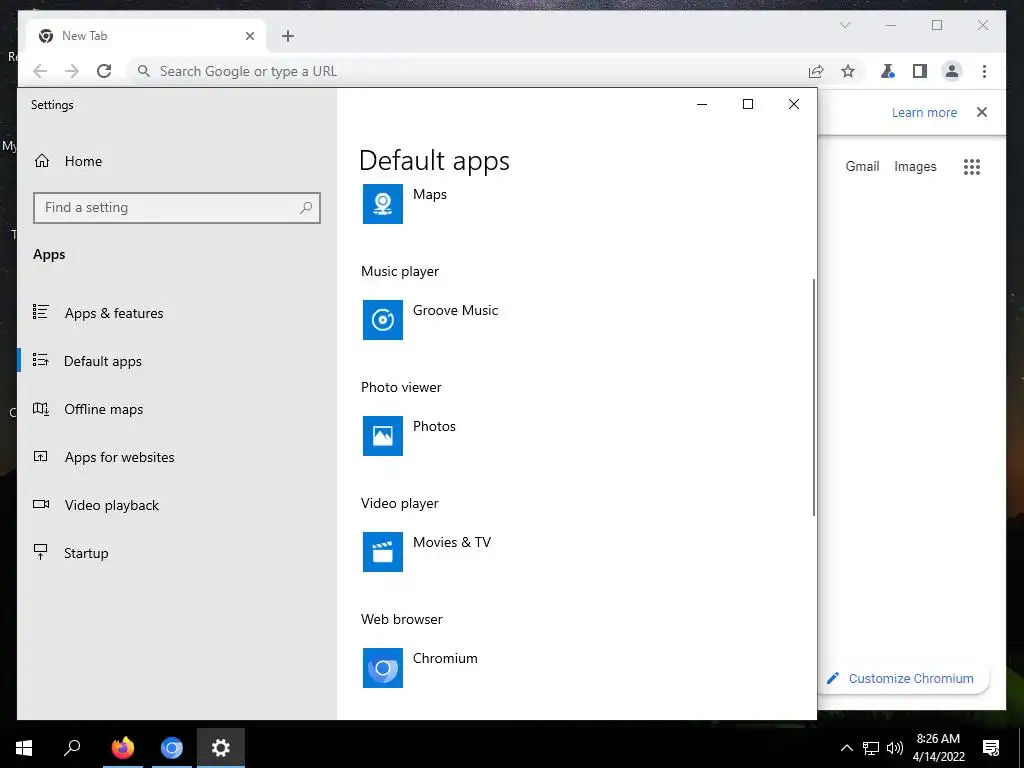Focus the Find a setting field
The image size is (1024, 768).
point(176,208)
